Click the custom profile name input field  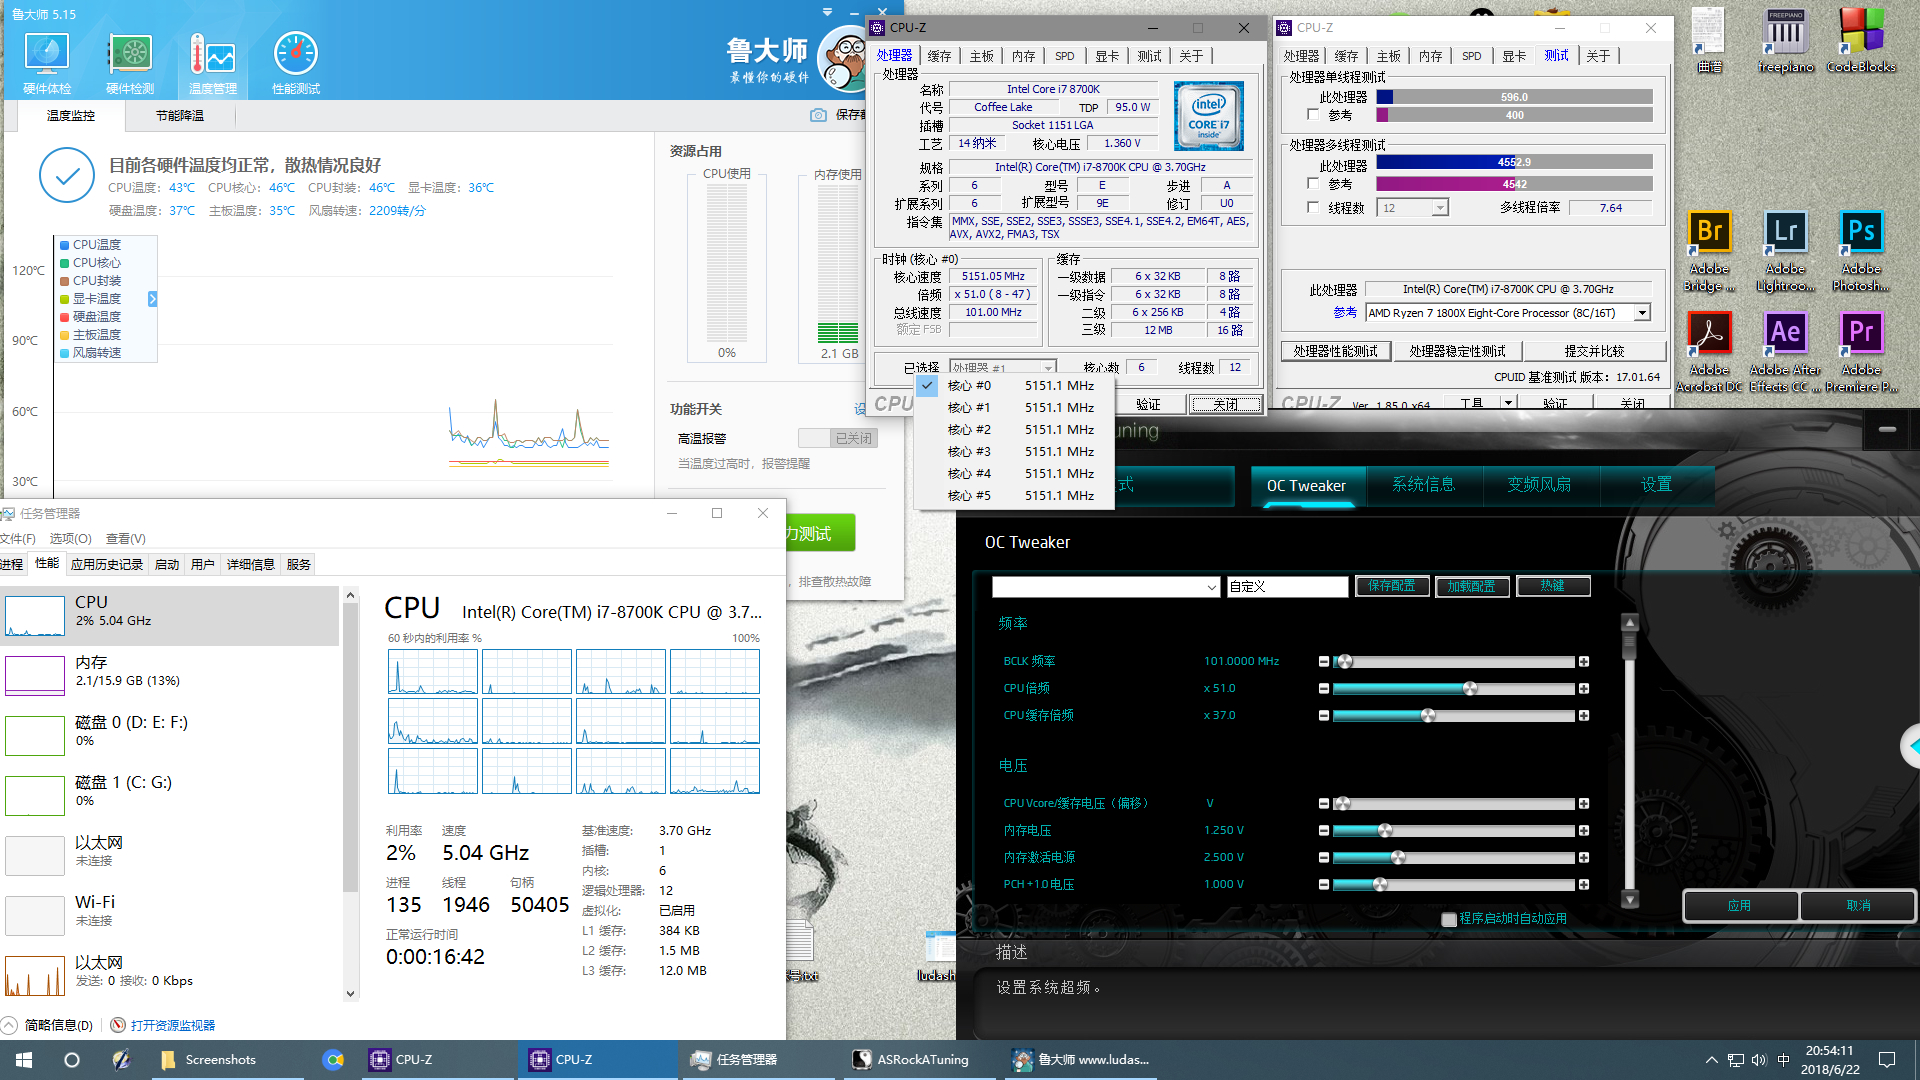pos(1287,587)
